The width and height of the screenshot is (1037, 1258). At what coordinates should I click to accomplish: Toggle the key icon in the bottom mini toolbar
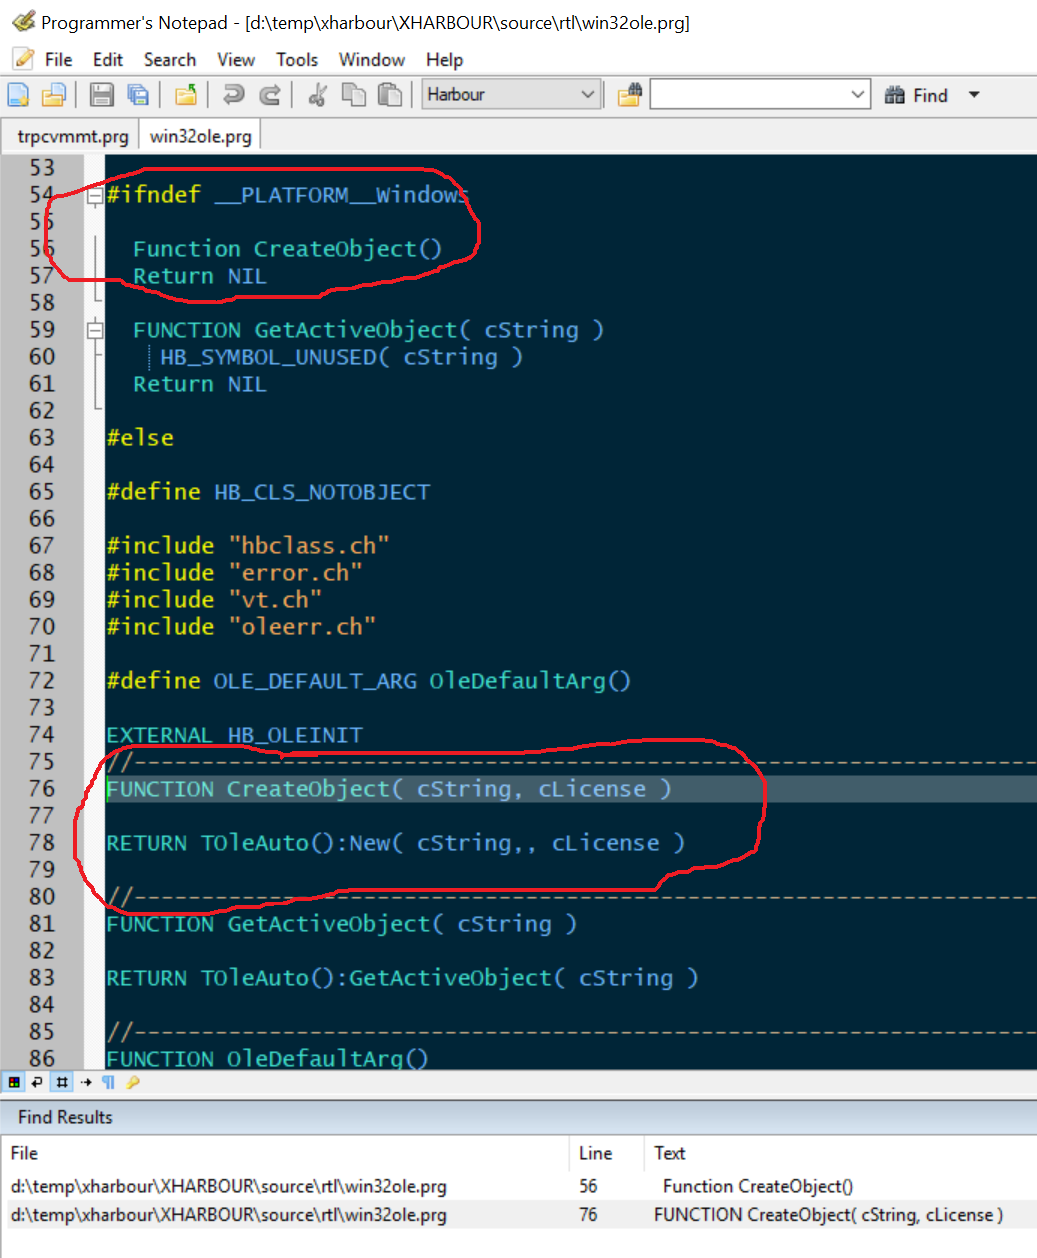(132, 1082)
